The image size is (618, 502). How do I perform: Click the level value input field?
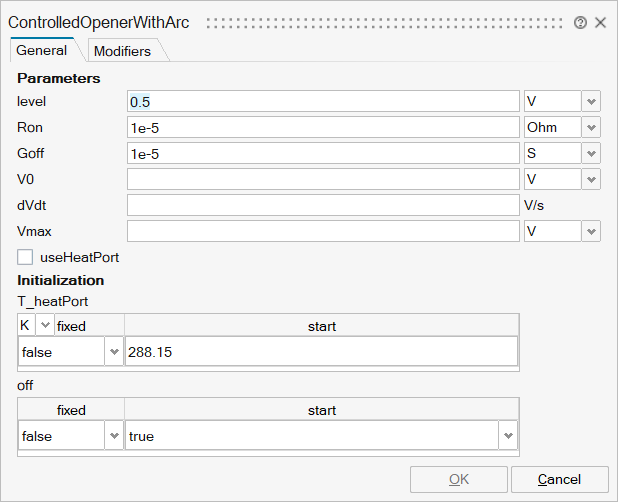point(322,101)
